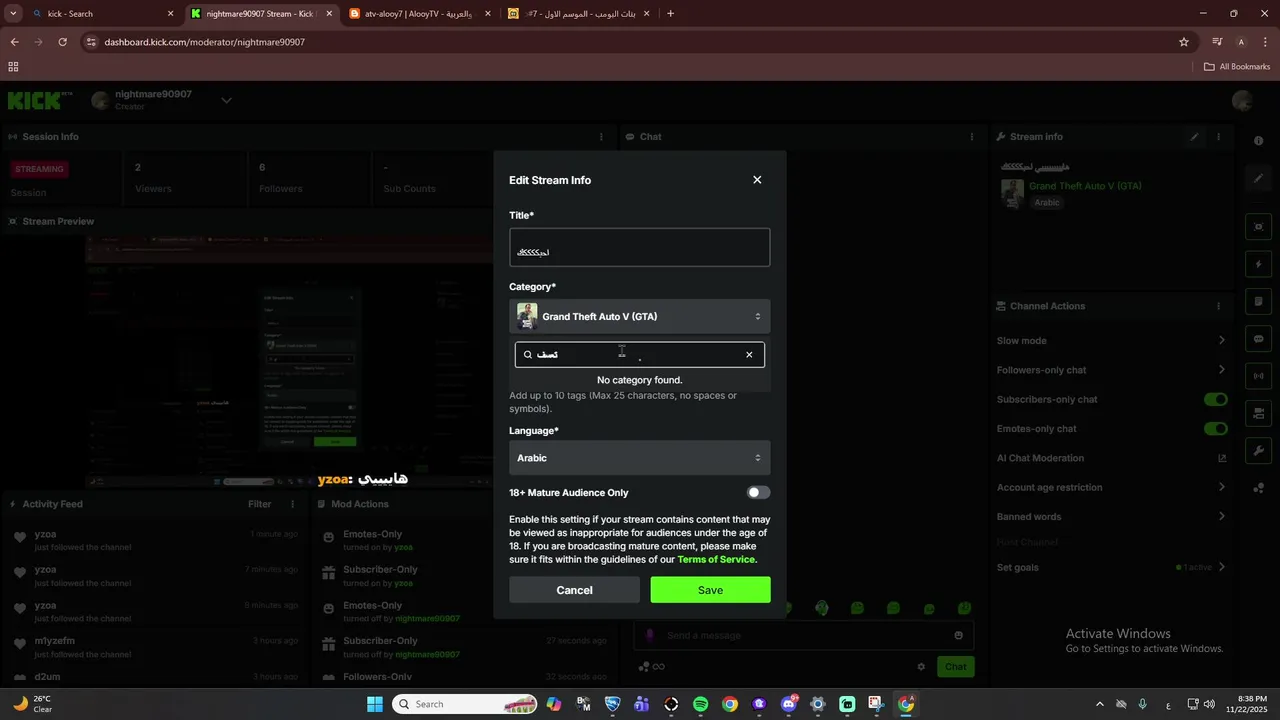1280x720 pixels.
Task: Click the chat bubble sidebar icon
Action: 1259,339
